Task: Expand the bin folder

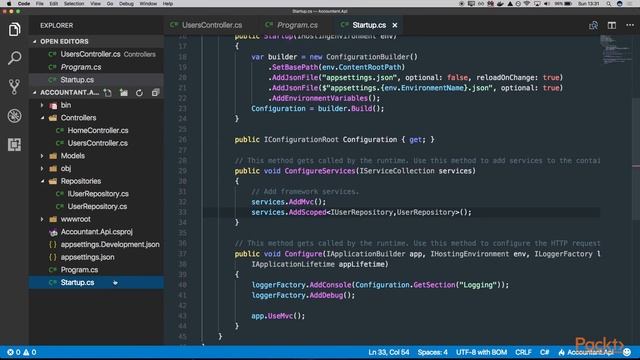Action: click(x=42, y=105)
